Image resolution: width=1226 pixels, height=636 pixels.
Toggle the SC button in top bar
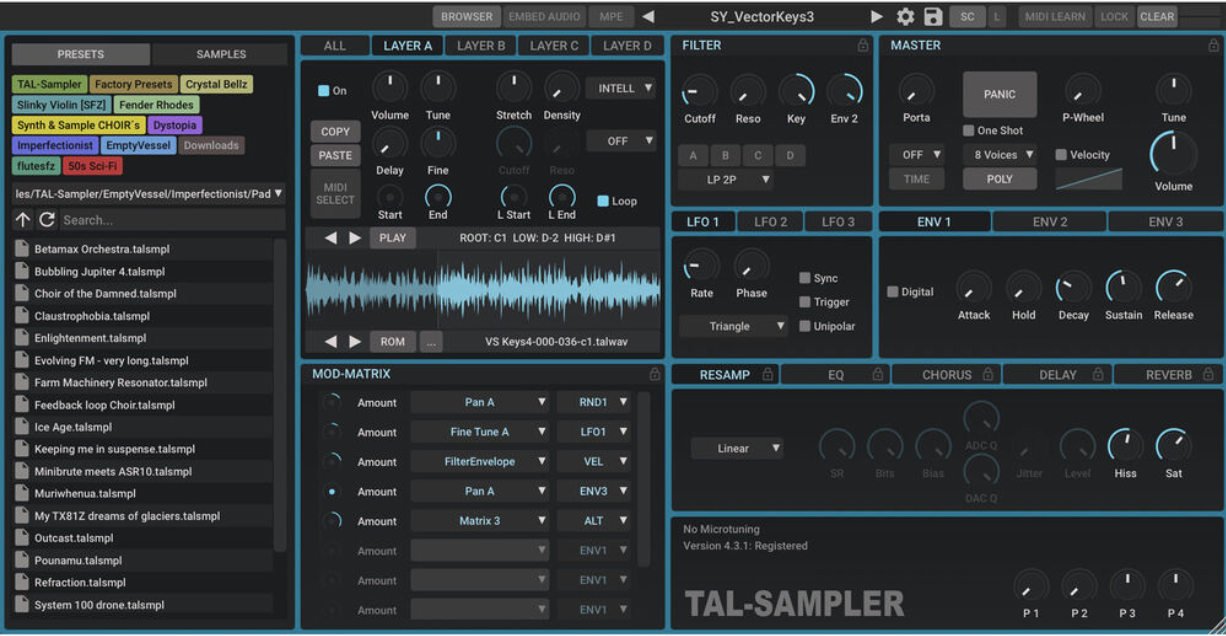click(967, 16)
